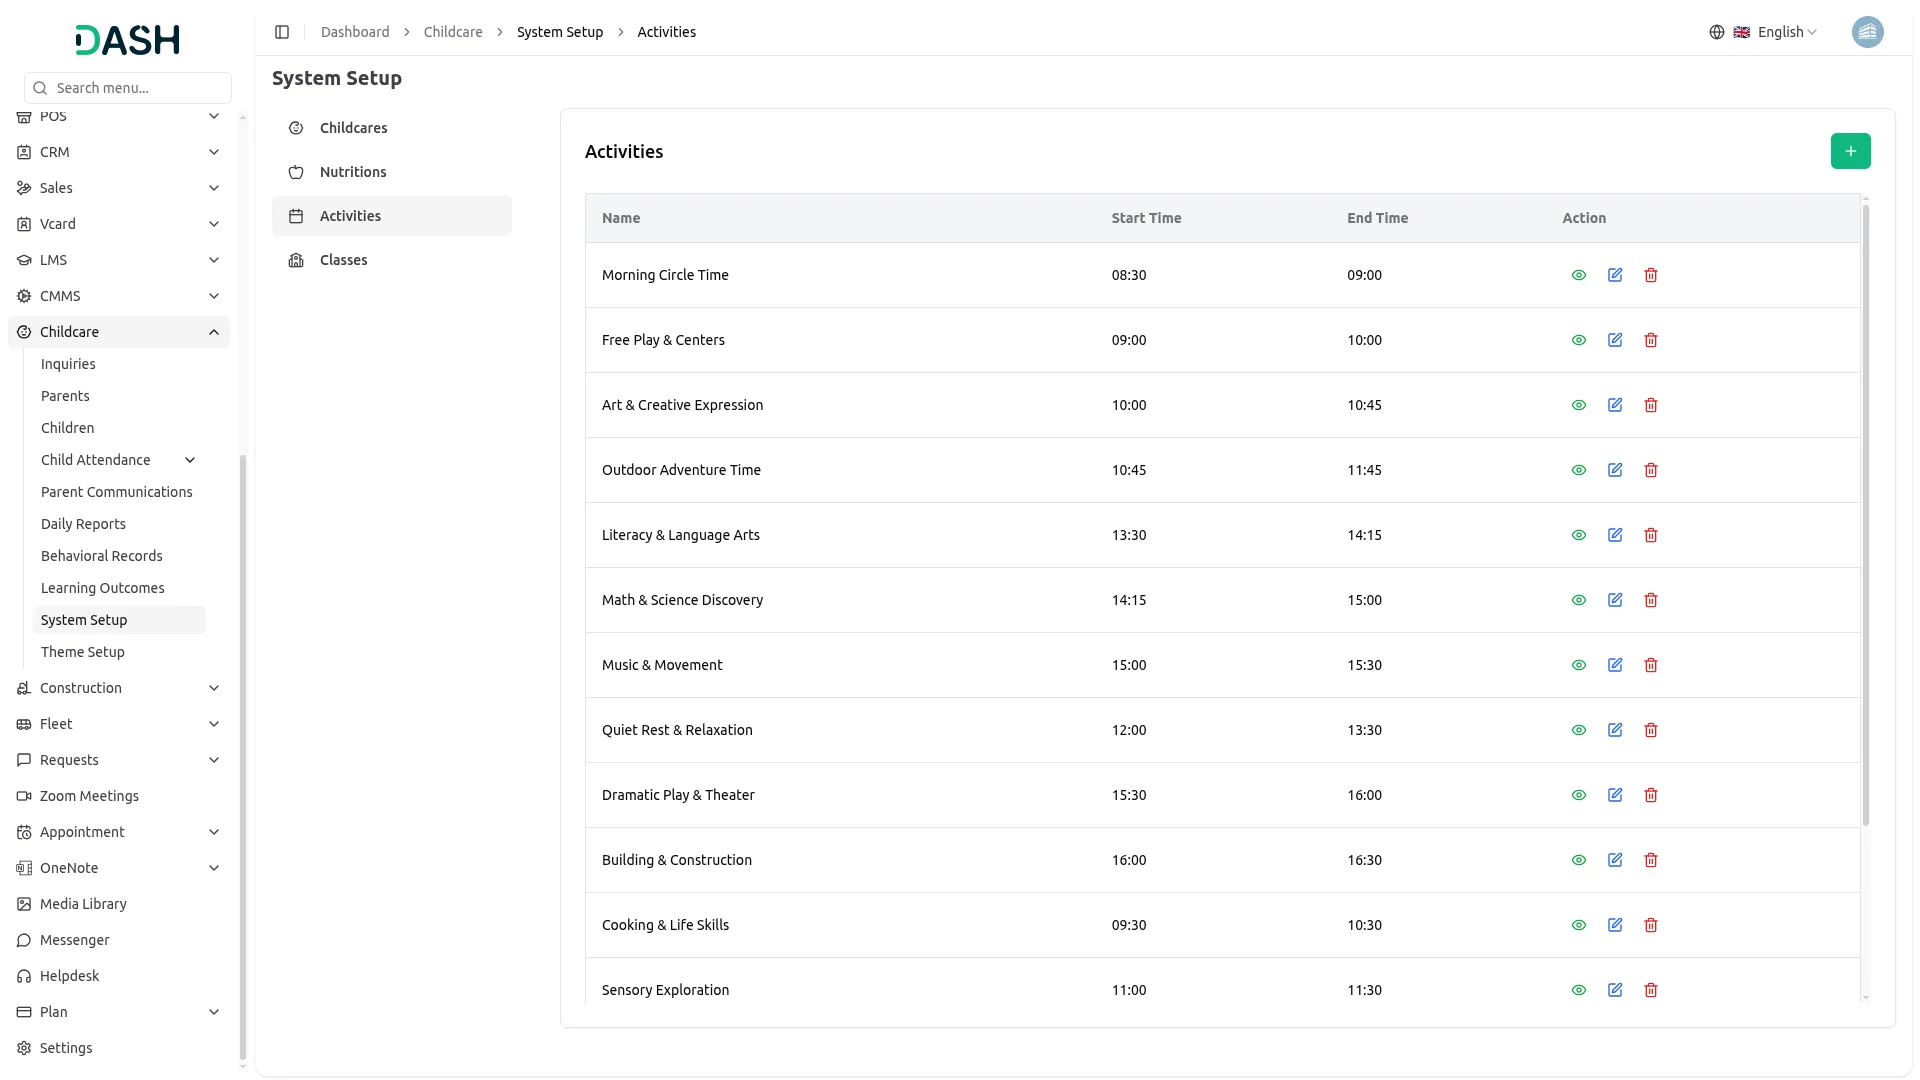Image resolution: width=1920 pixels, height=1080 pixels.
Task: Switch to the Nutritions setup tab
Action: point(353,172)
